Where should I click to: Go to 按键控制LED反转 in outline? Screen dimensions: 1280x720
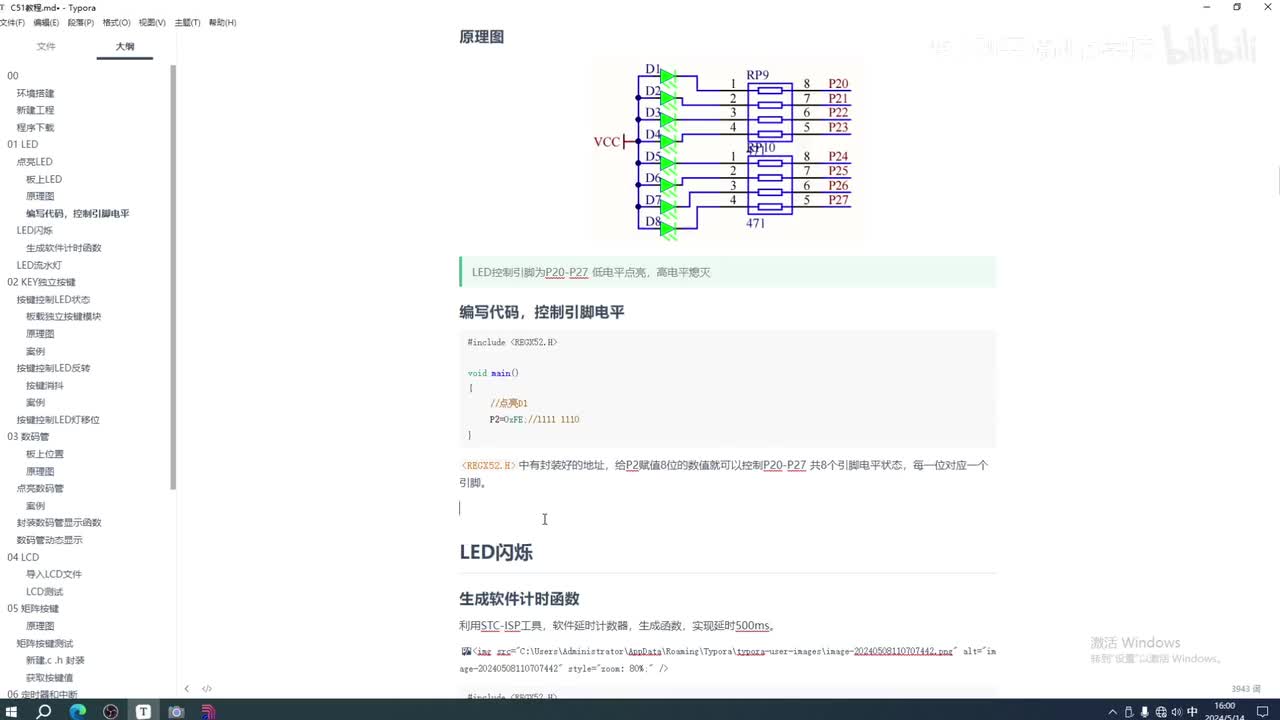coord(53,368)
